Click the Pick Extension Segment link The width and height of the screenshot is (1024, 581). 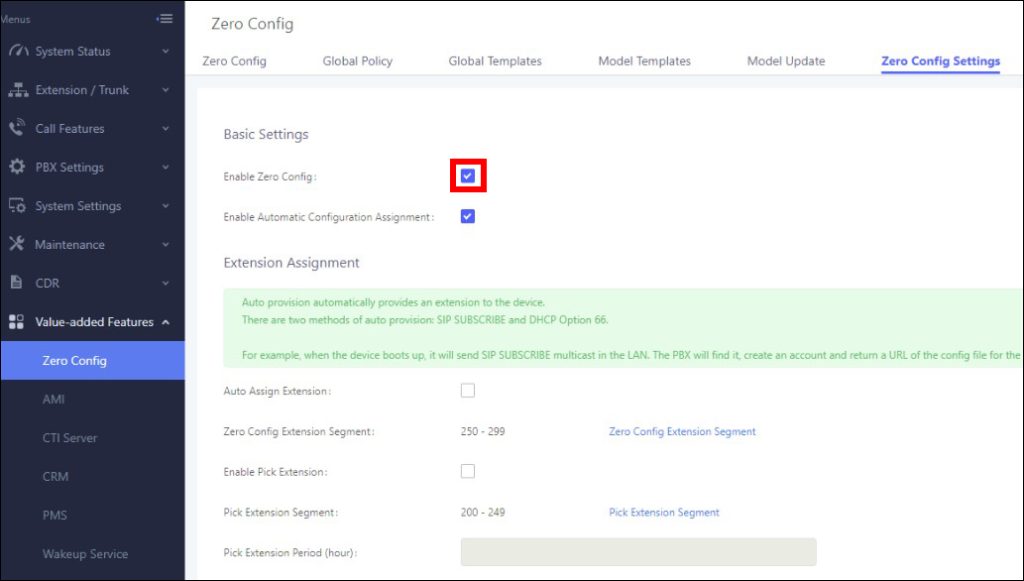click(664, 511)
